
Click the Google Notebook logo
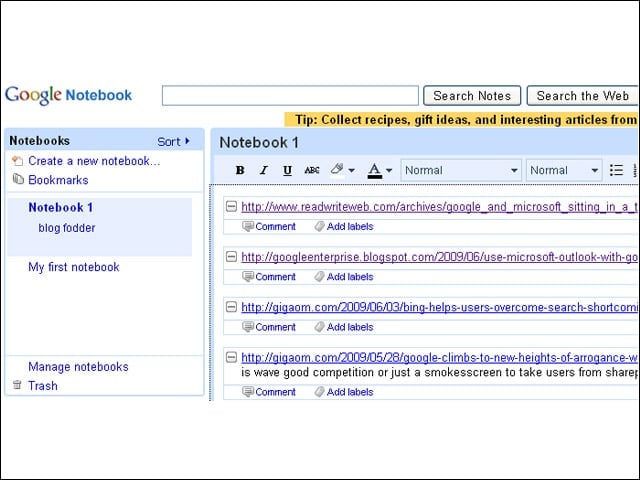(x=68, y=95)
